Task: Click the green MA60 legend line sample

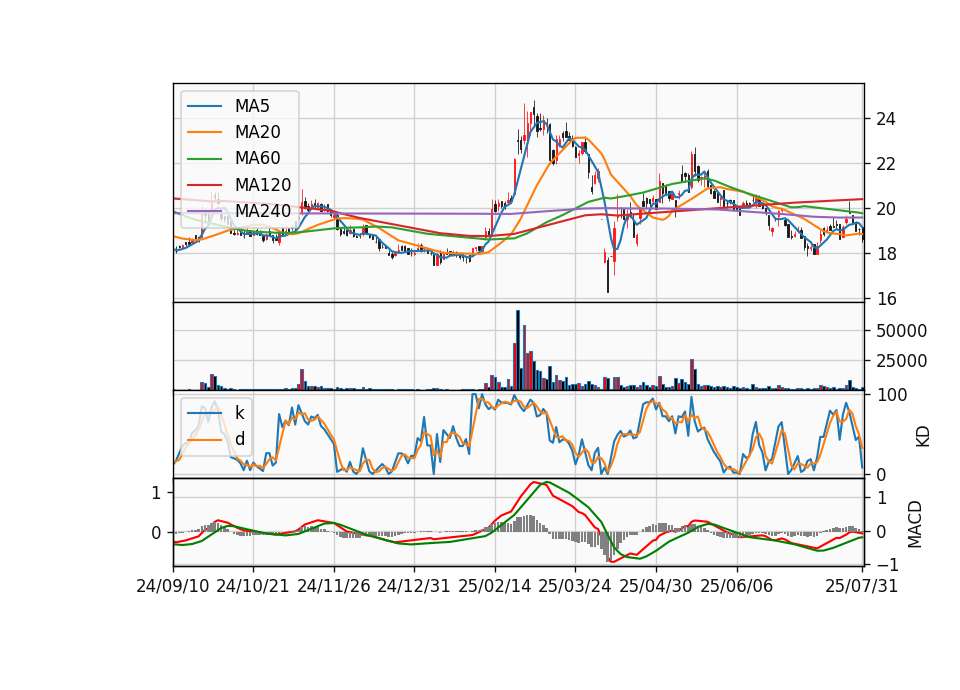Action: pyautogui.click(x=204, y=159)
